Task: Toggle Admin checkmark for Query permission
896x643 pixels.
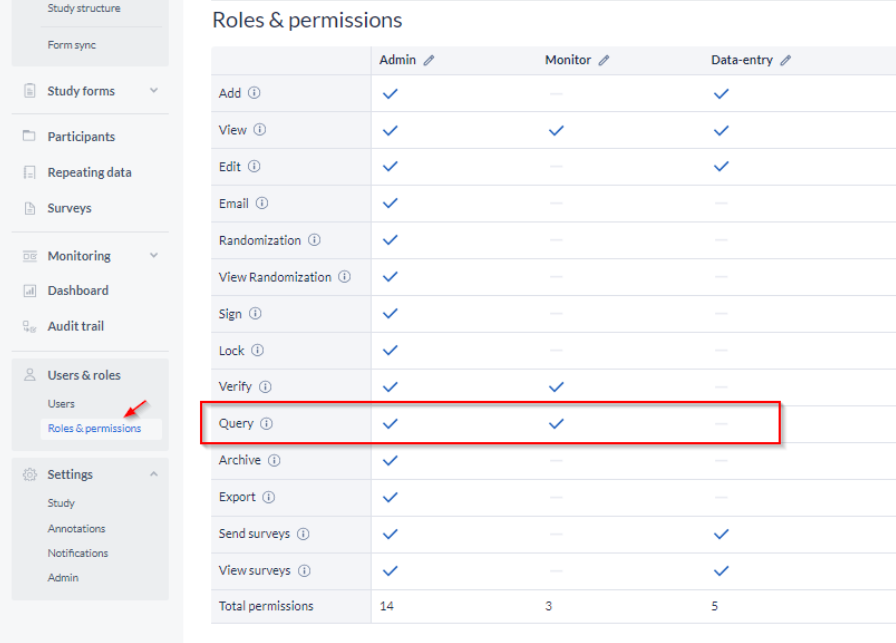Action: point(390,424)
